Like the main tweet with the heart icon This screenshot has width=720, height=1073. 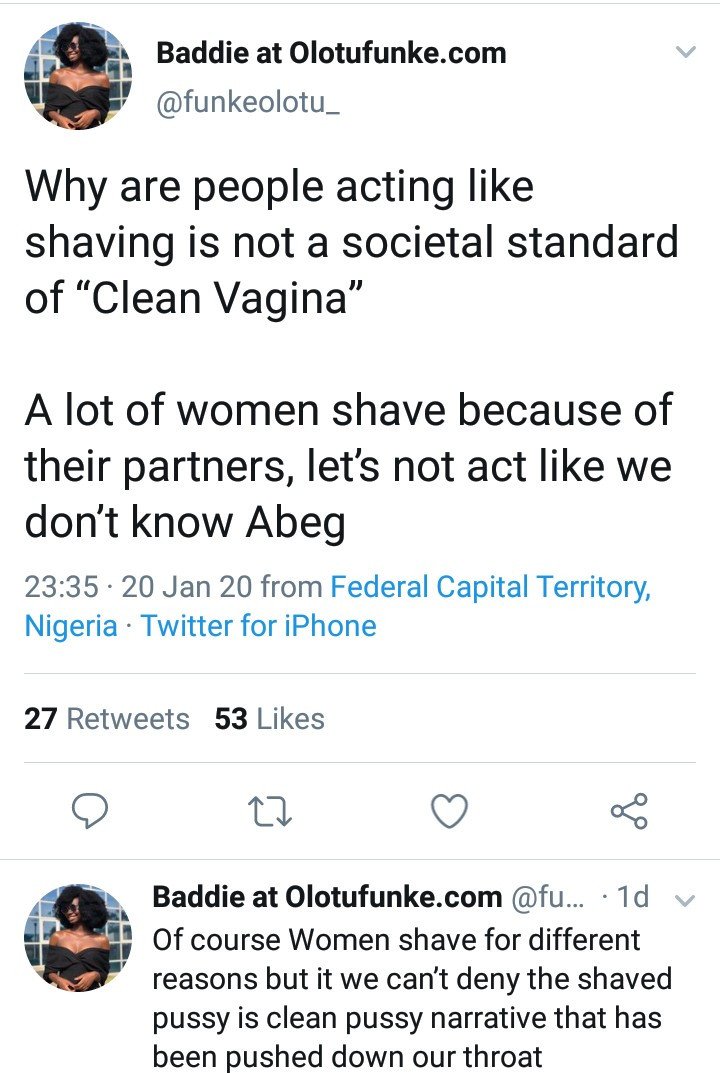tap(450, 811)
